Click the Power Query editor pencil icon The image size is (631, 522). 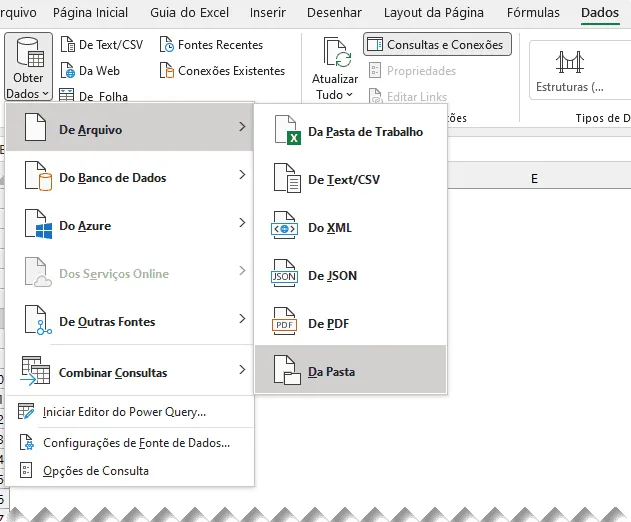tap(26, 411)
